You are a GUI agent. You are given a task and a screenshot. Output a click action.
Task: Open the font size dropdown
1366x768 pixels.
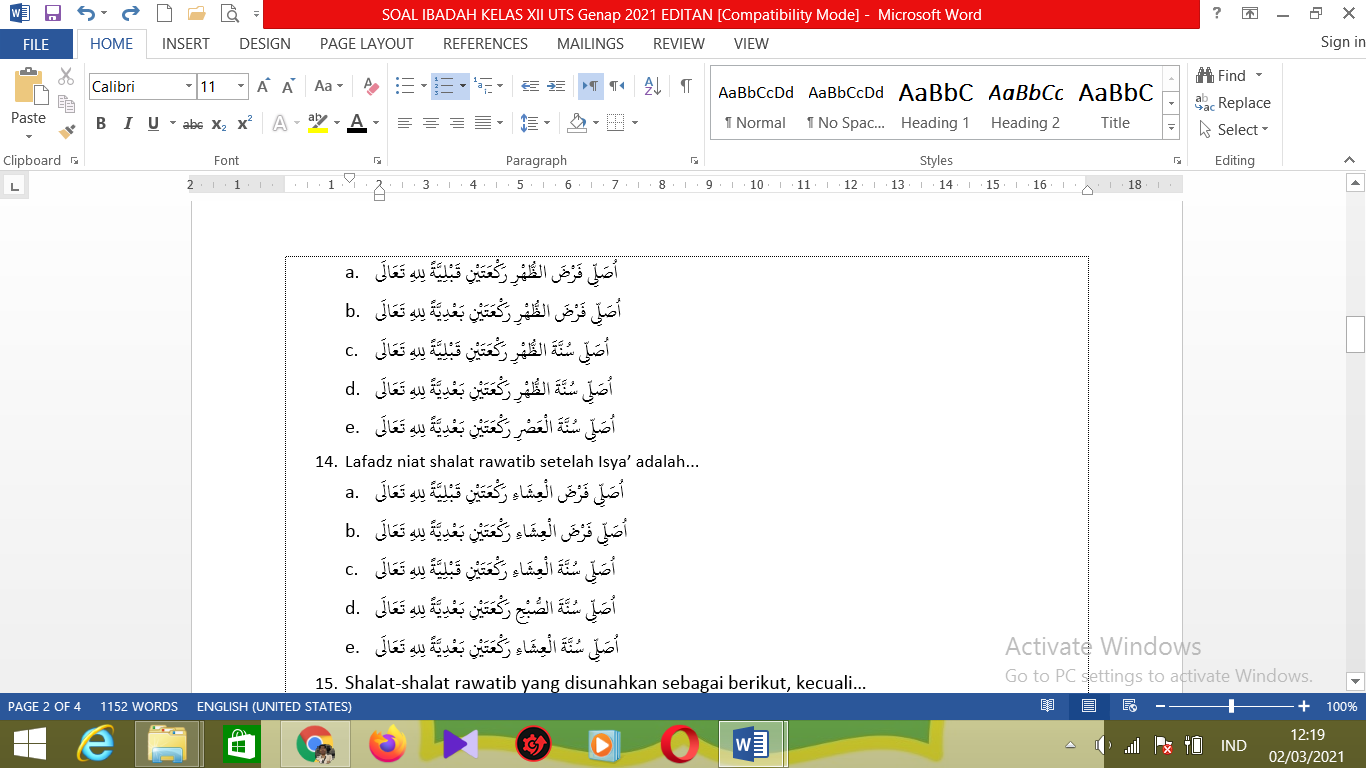(x=241, y=87)
